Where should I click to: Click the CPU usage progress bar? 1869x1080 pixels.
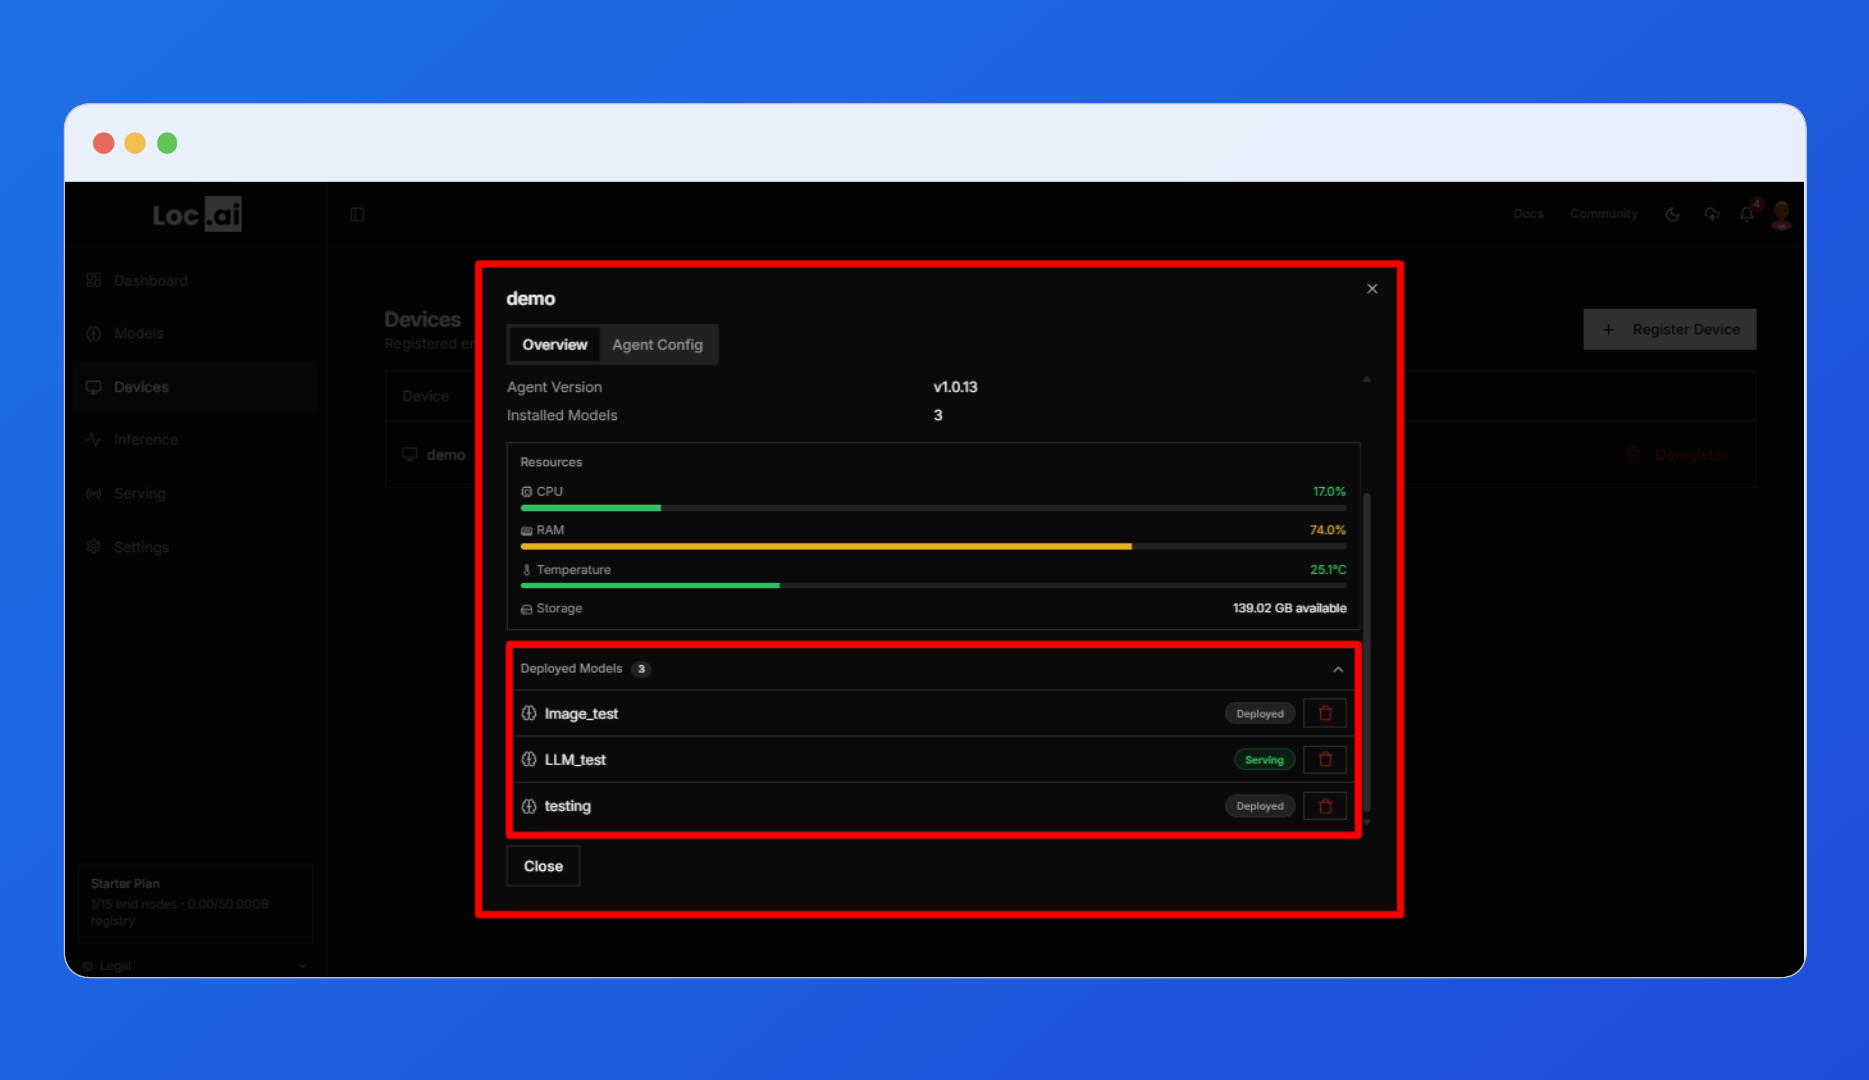(x=933, y=508)
